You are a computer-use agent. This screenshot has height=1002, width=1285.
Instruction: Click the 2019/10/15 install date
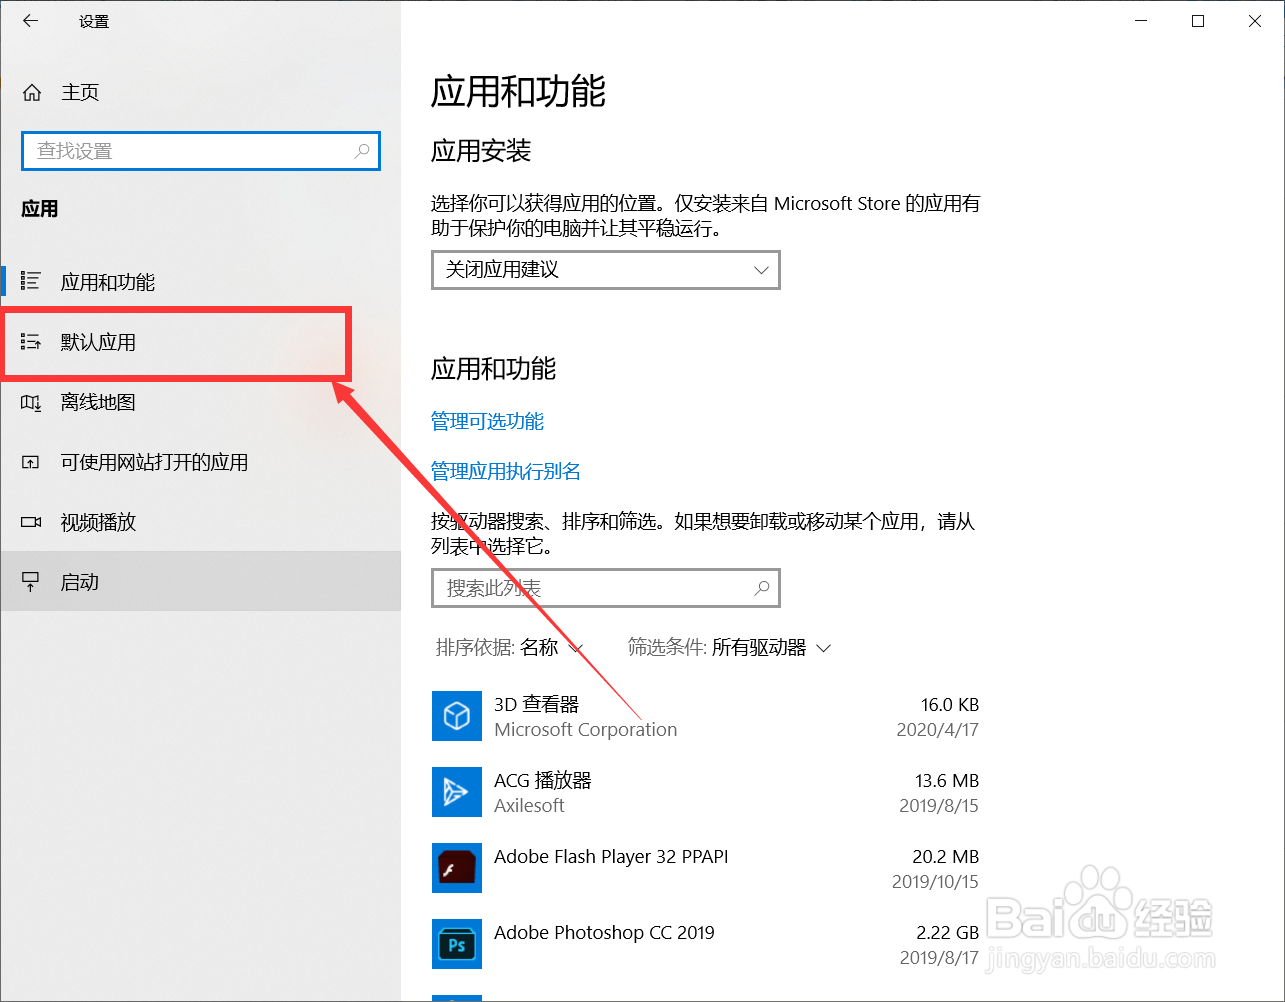(936, 882)
